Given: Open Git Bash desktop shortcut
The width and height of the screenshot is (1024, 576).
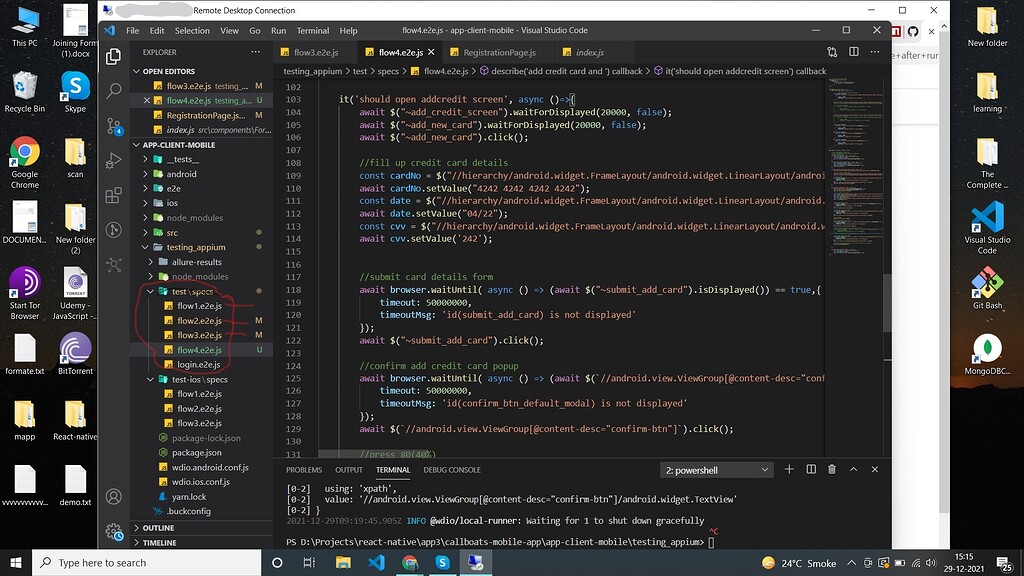Looking at the screenshot, I should pyautogui.click(x=987, y=288).
